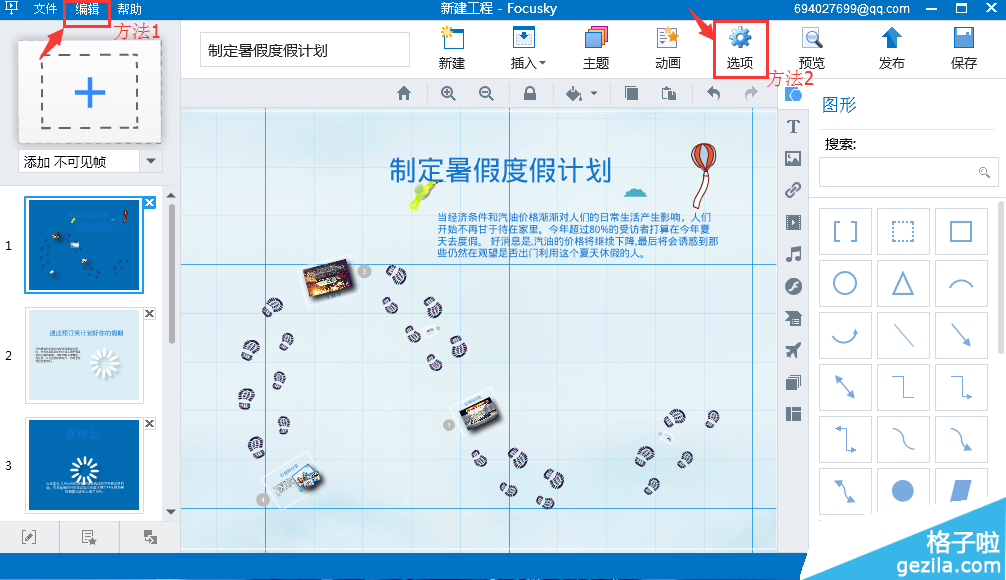Viewport: 1006px width, 580px height.
Task: Close slide 2 using its X button
Action: point(149,313)
